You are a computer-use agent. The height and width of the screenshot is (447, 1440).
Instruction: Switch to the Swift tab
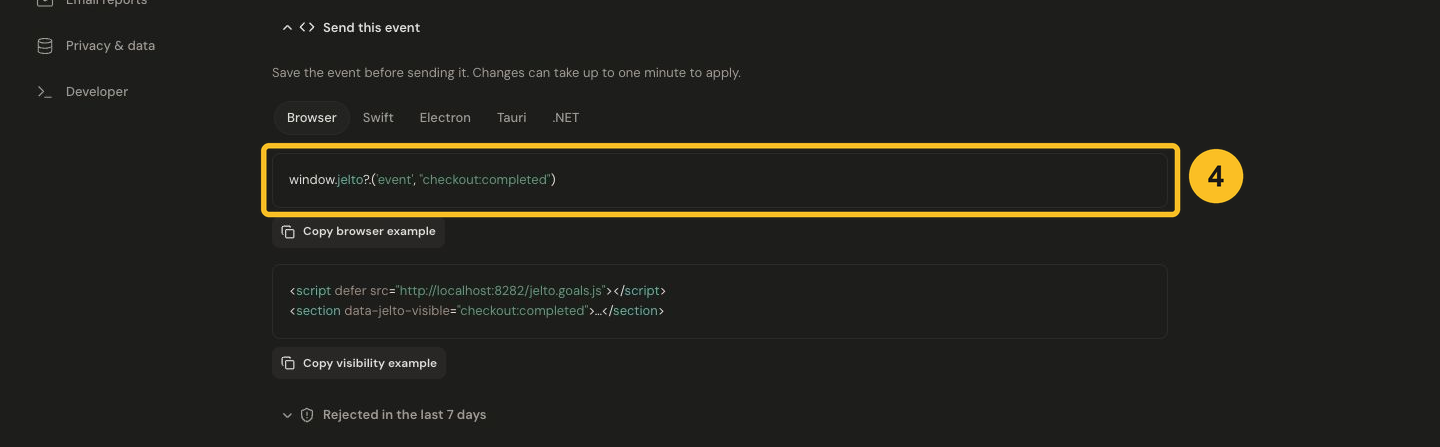pos(378,118)
